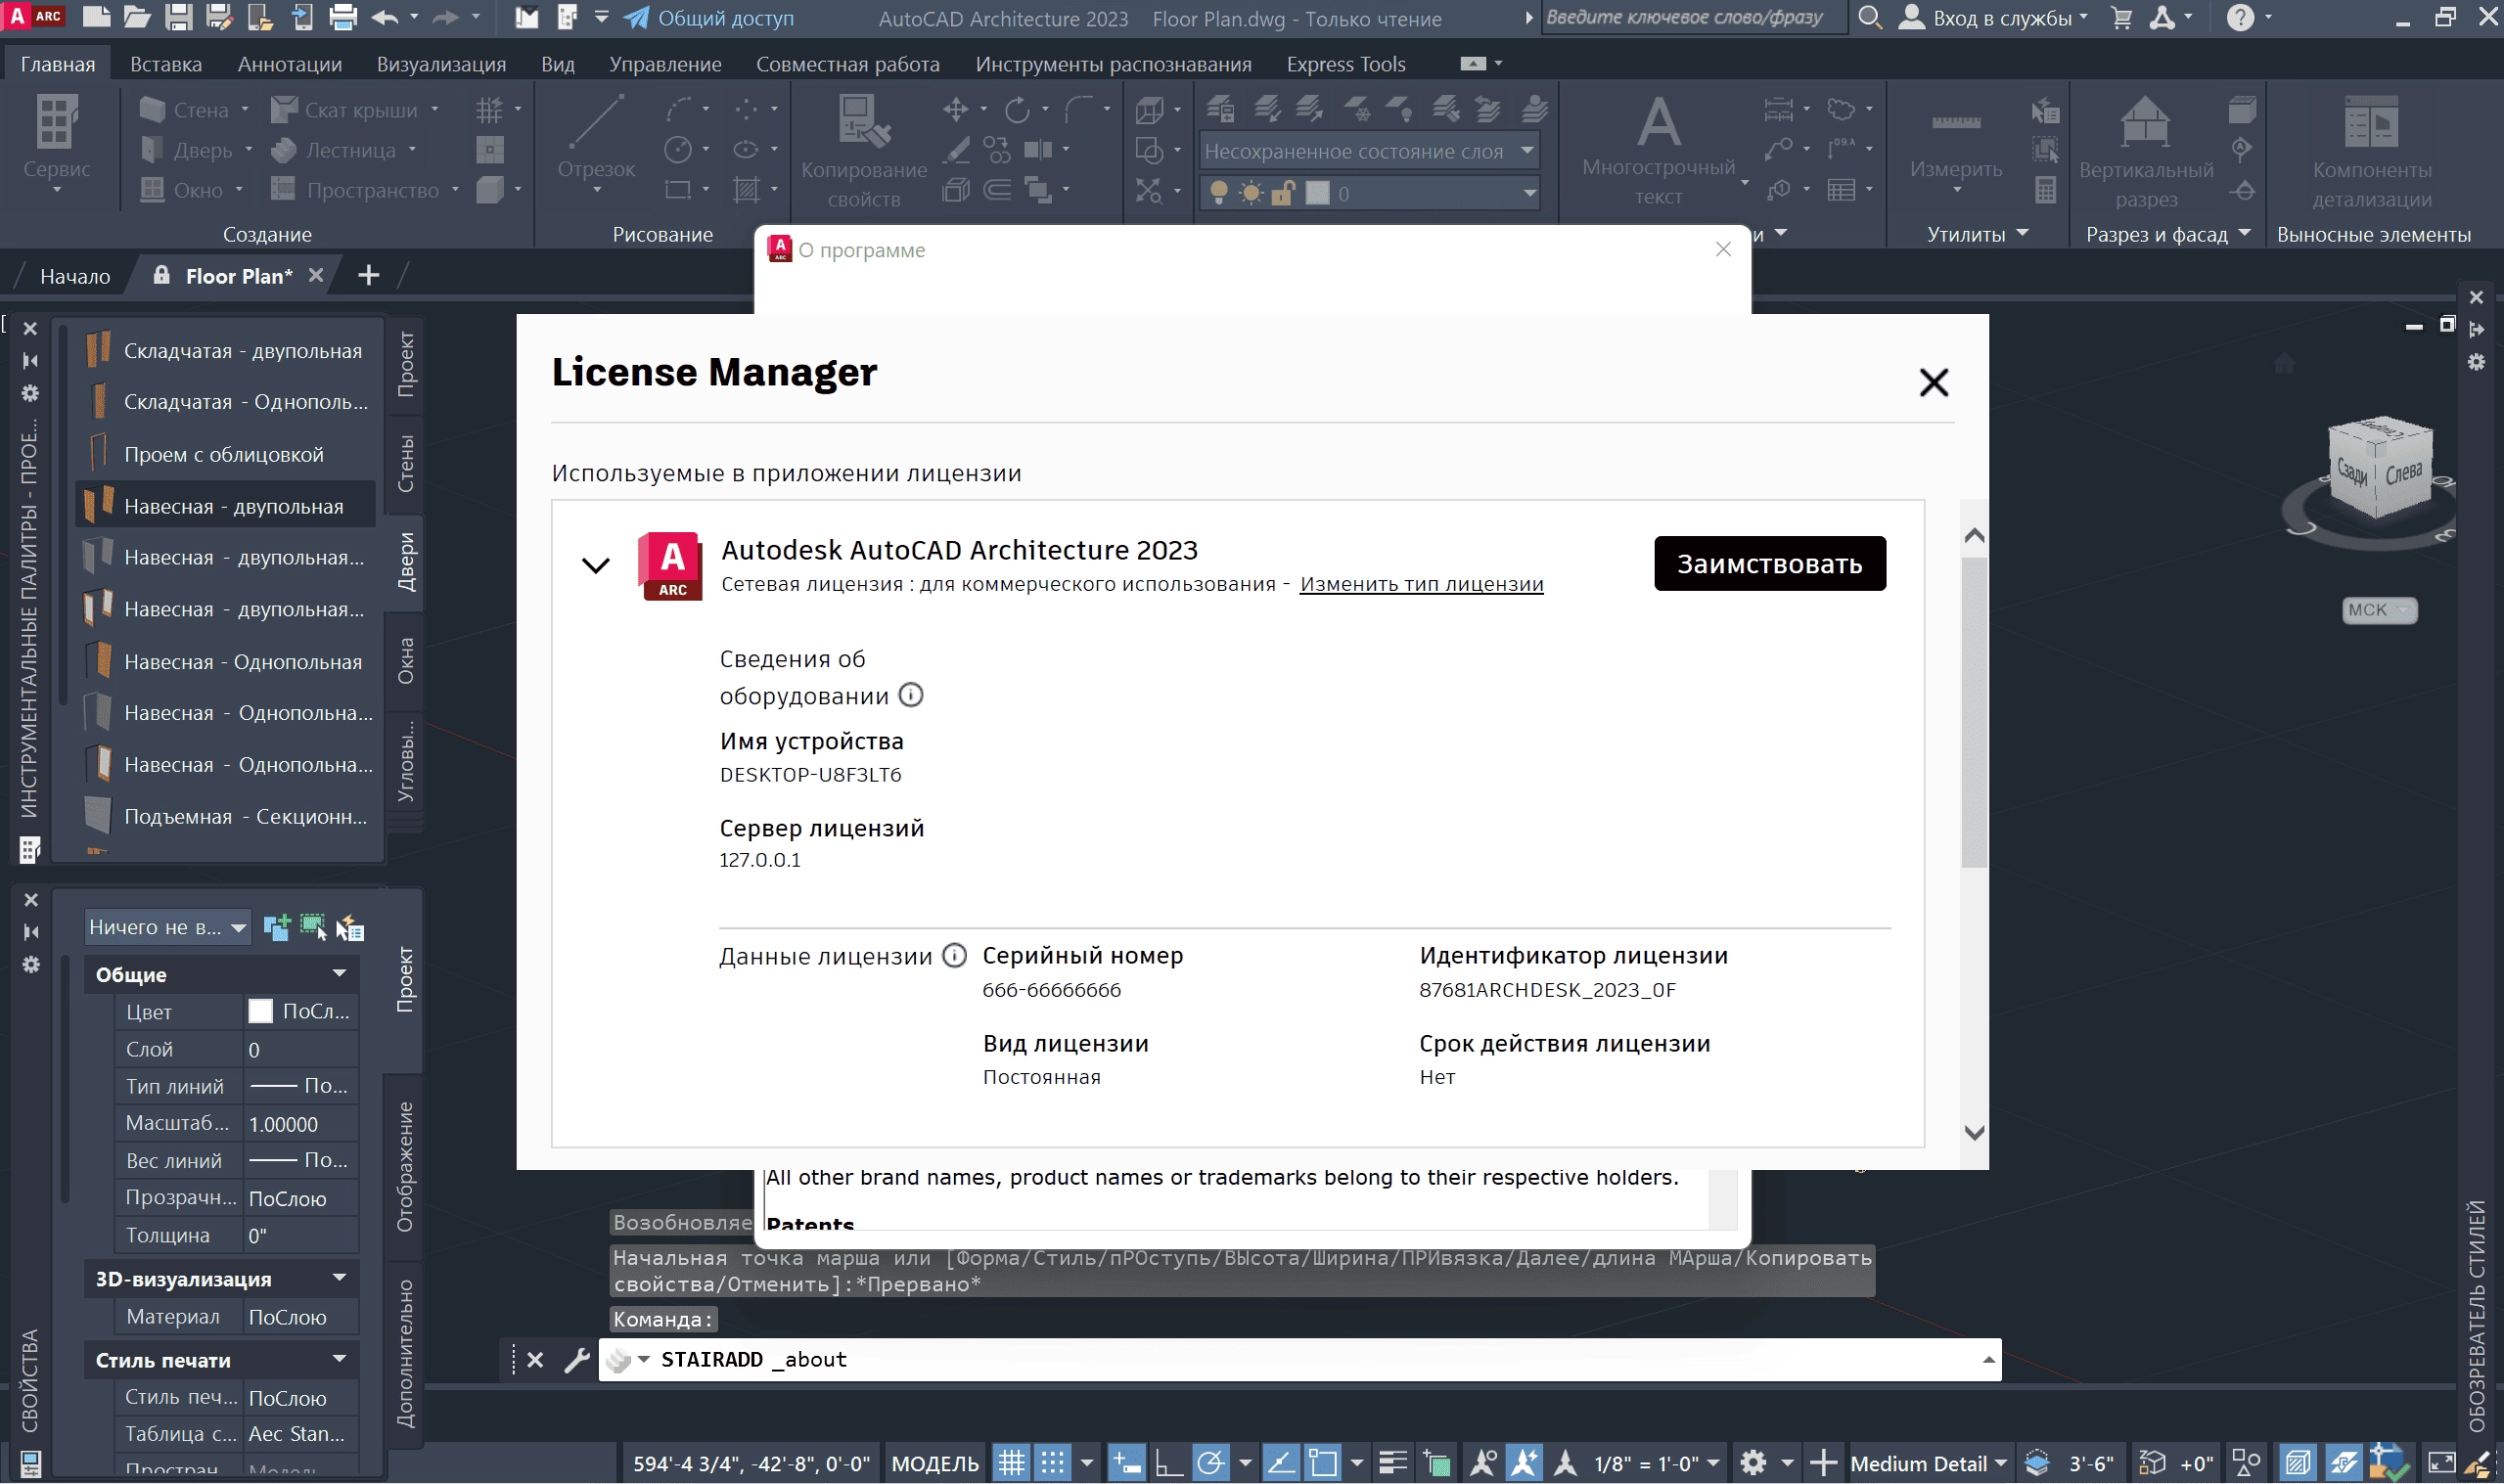This screenshot has width=2504, height=1484.
Task: Open the Визуализация ribbon tab
Action: pyautogui.click(x=441, y=64)
